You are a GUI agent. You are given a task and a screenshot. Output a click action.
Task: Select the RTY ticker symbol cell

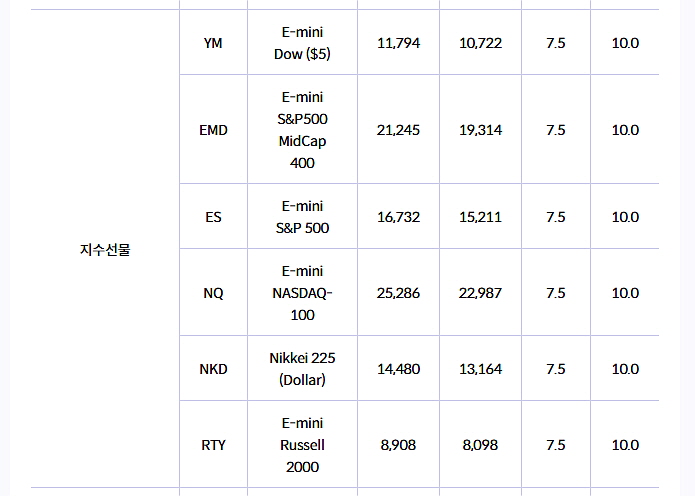pos(213,445)
